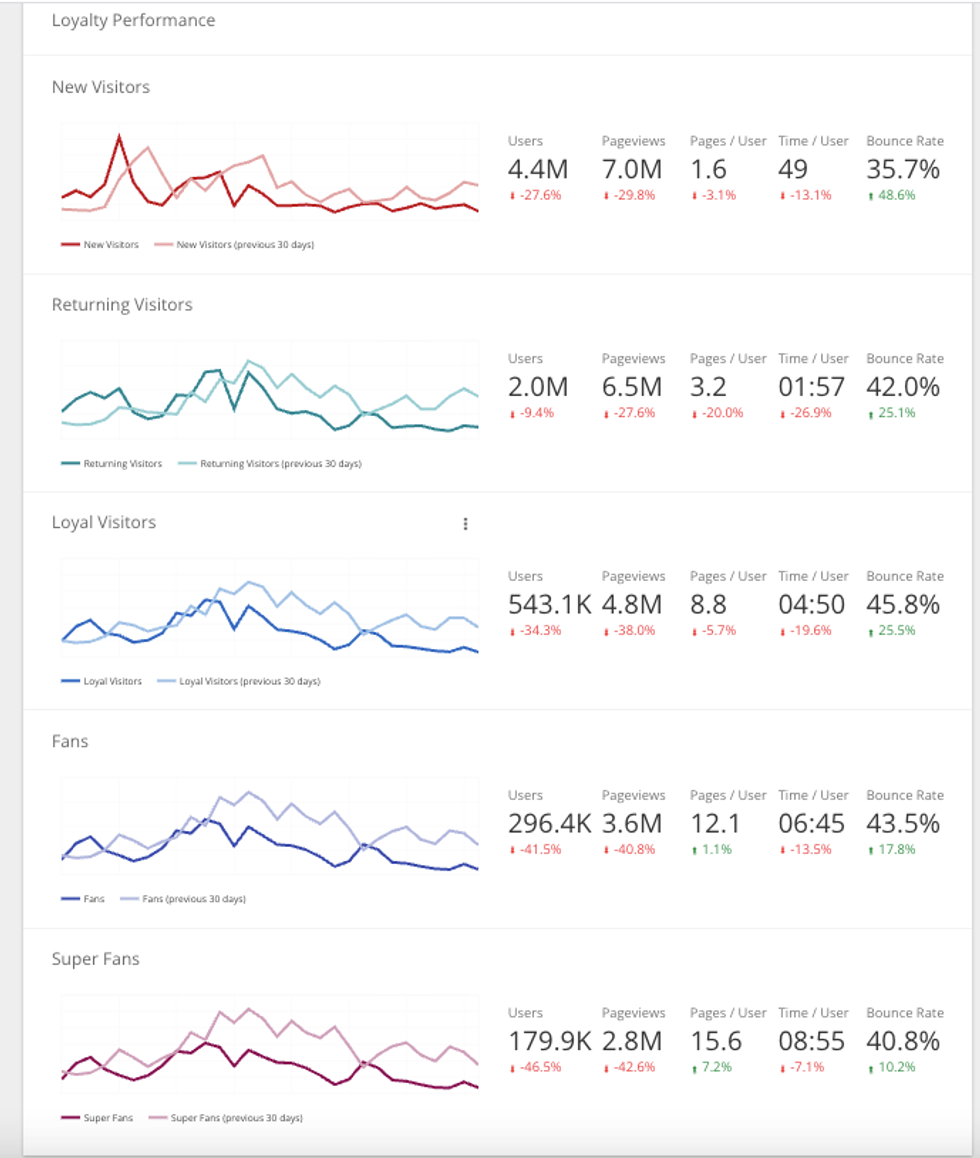This screenshot has width=980, height=1158.
Task: Click the Fans 06:45 Time / User value
Action: click(x=811, y=824)
